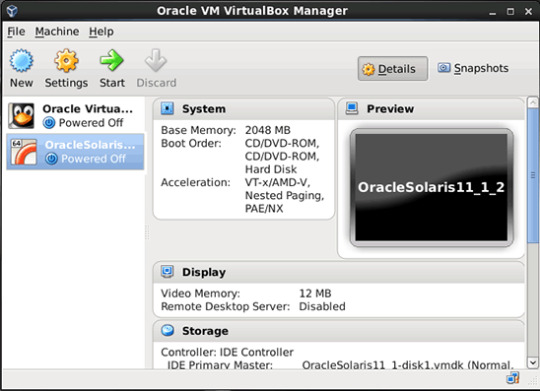This screenshot has height=391, width=540.
Task: Toggle the Details view button
Action: [x=393, y=69]
